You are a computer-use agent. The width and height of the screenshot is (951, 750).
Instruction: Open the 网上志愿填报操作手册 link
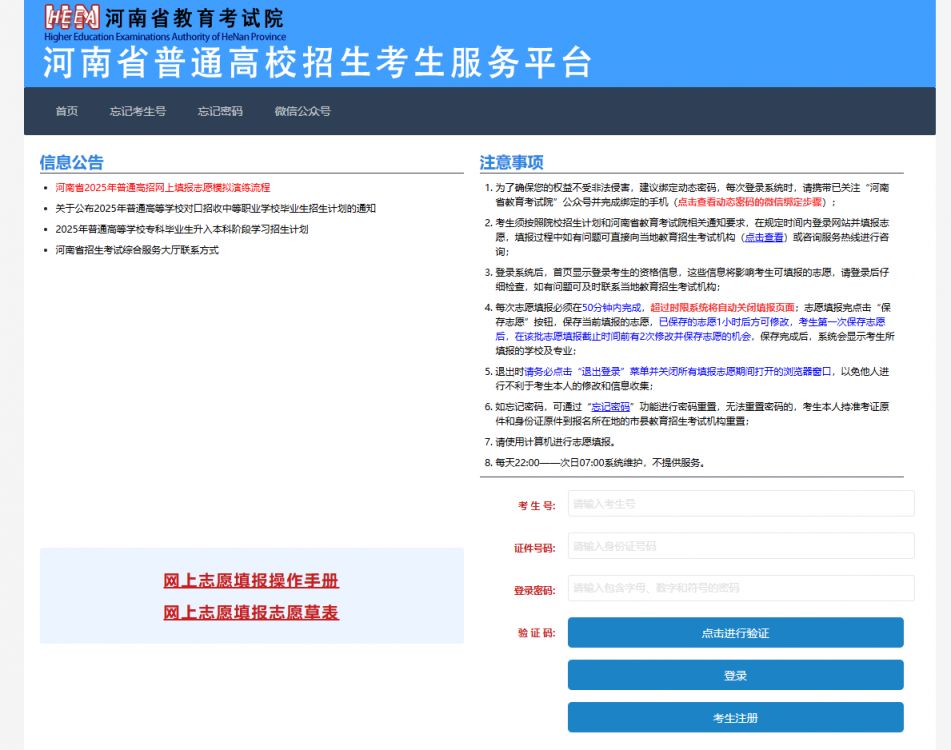pyautogui.click(x=251, y=581)
